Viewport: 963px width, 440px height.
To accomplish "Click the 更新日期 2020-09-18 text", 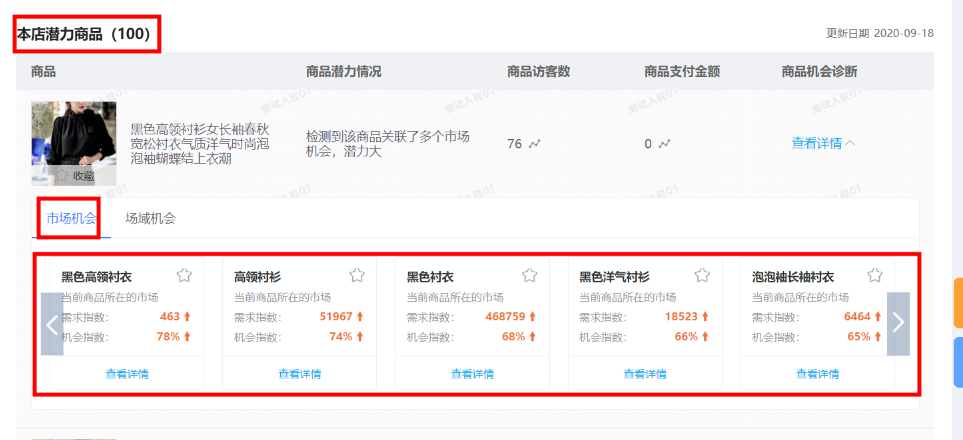I will (x=879, y=33).
